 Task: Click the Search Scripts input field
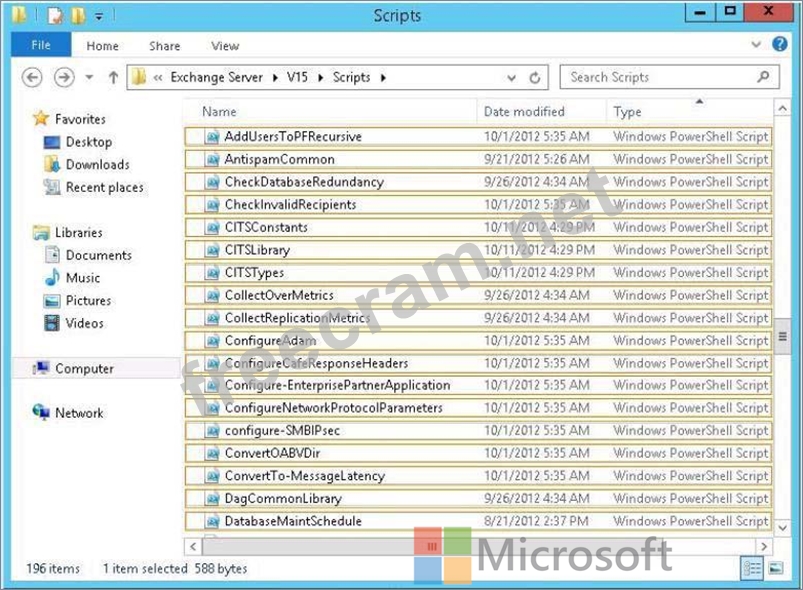[x=669, y=77]
